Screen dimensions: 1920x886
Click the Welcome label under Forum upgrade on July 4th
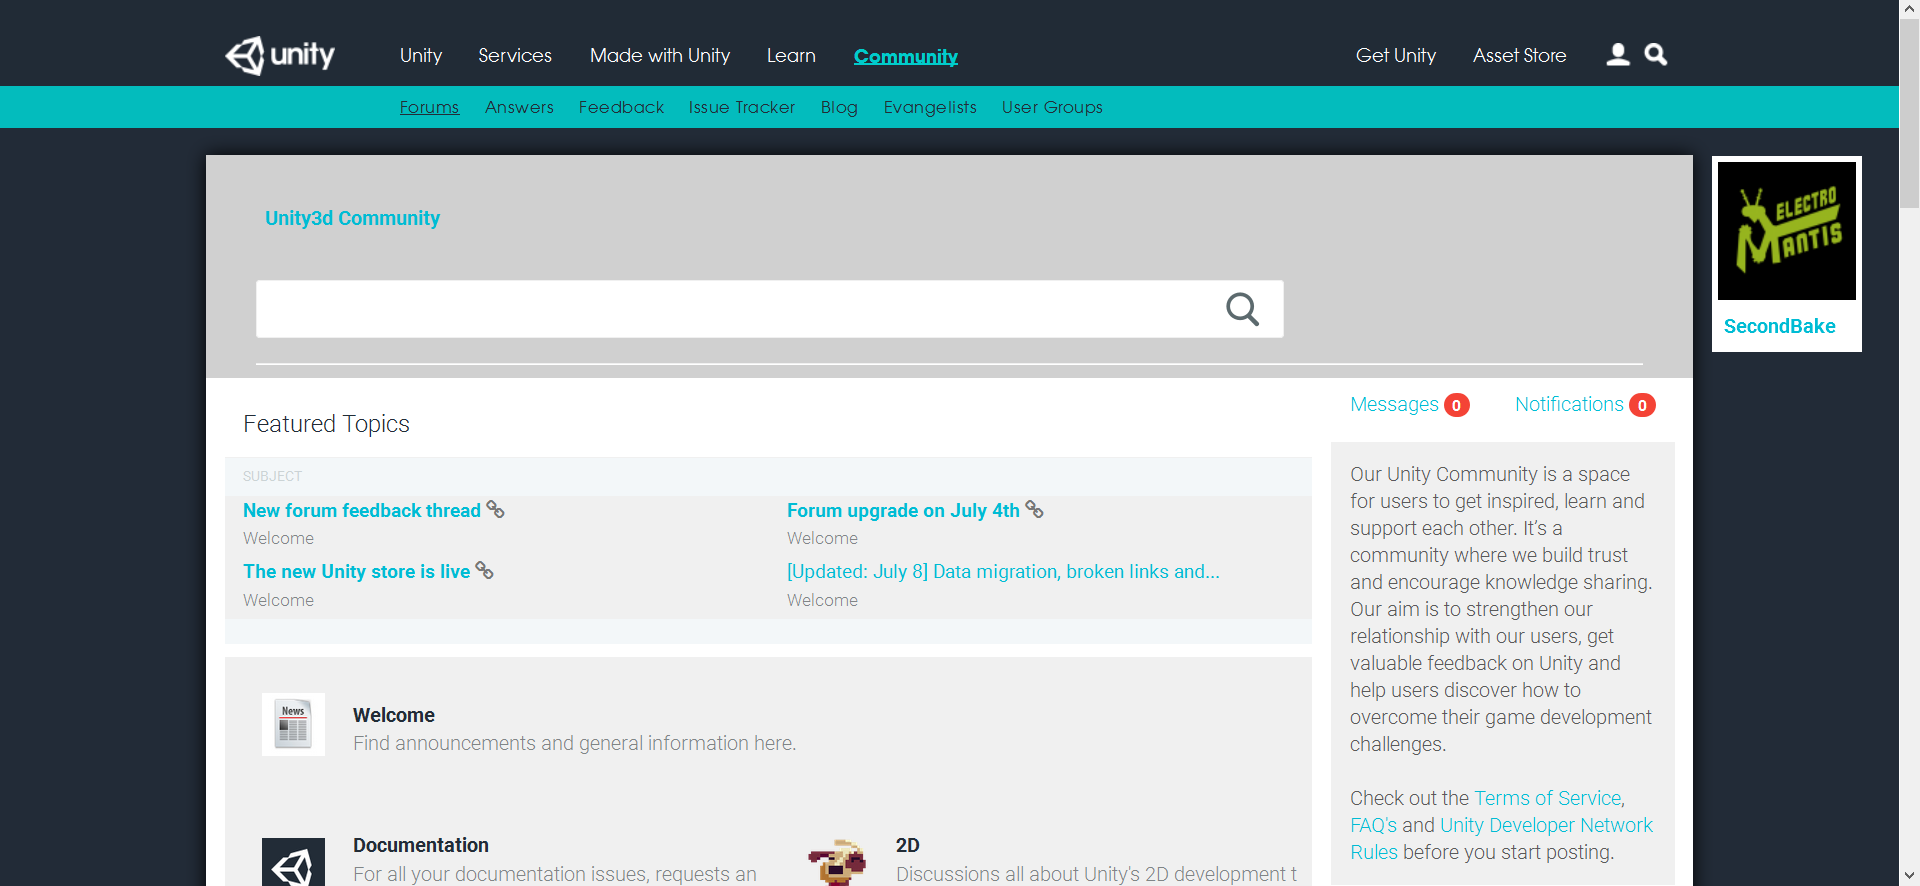pyautogui.click(x=822, y=538)
